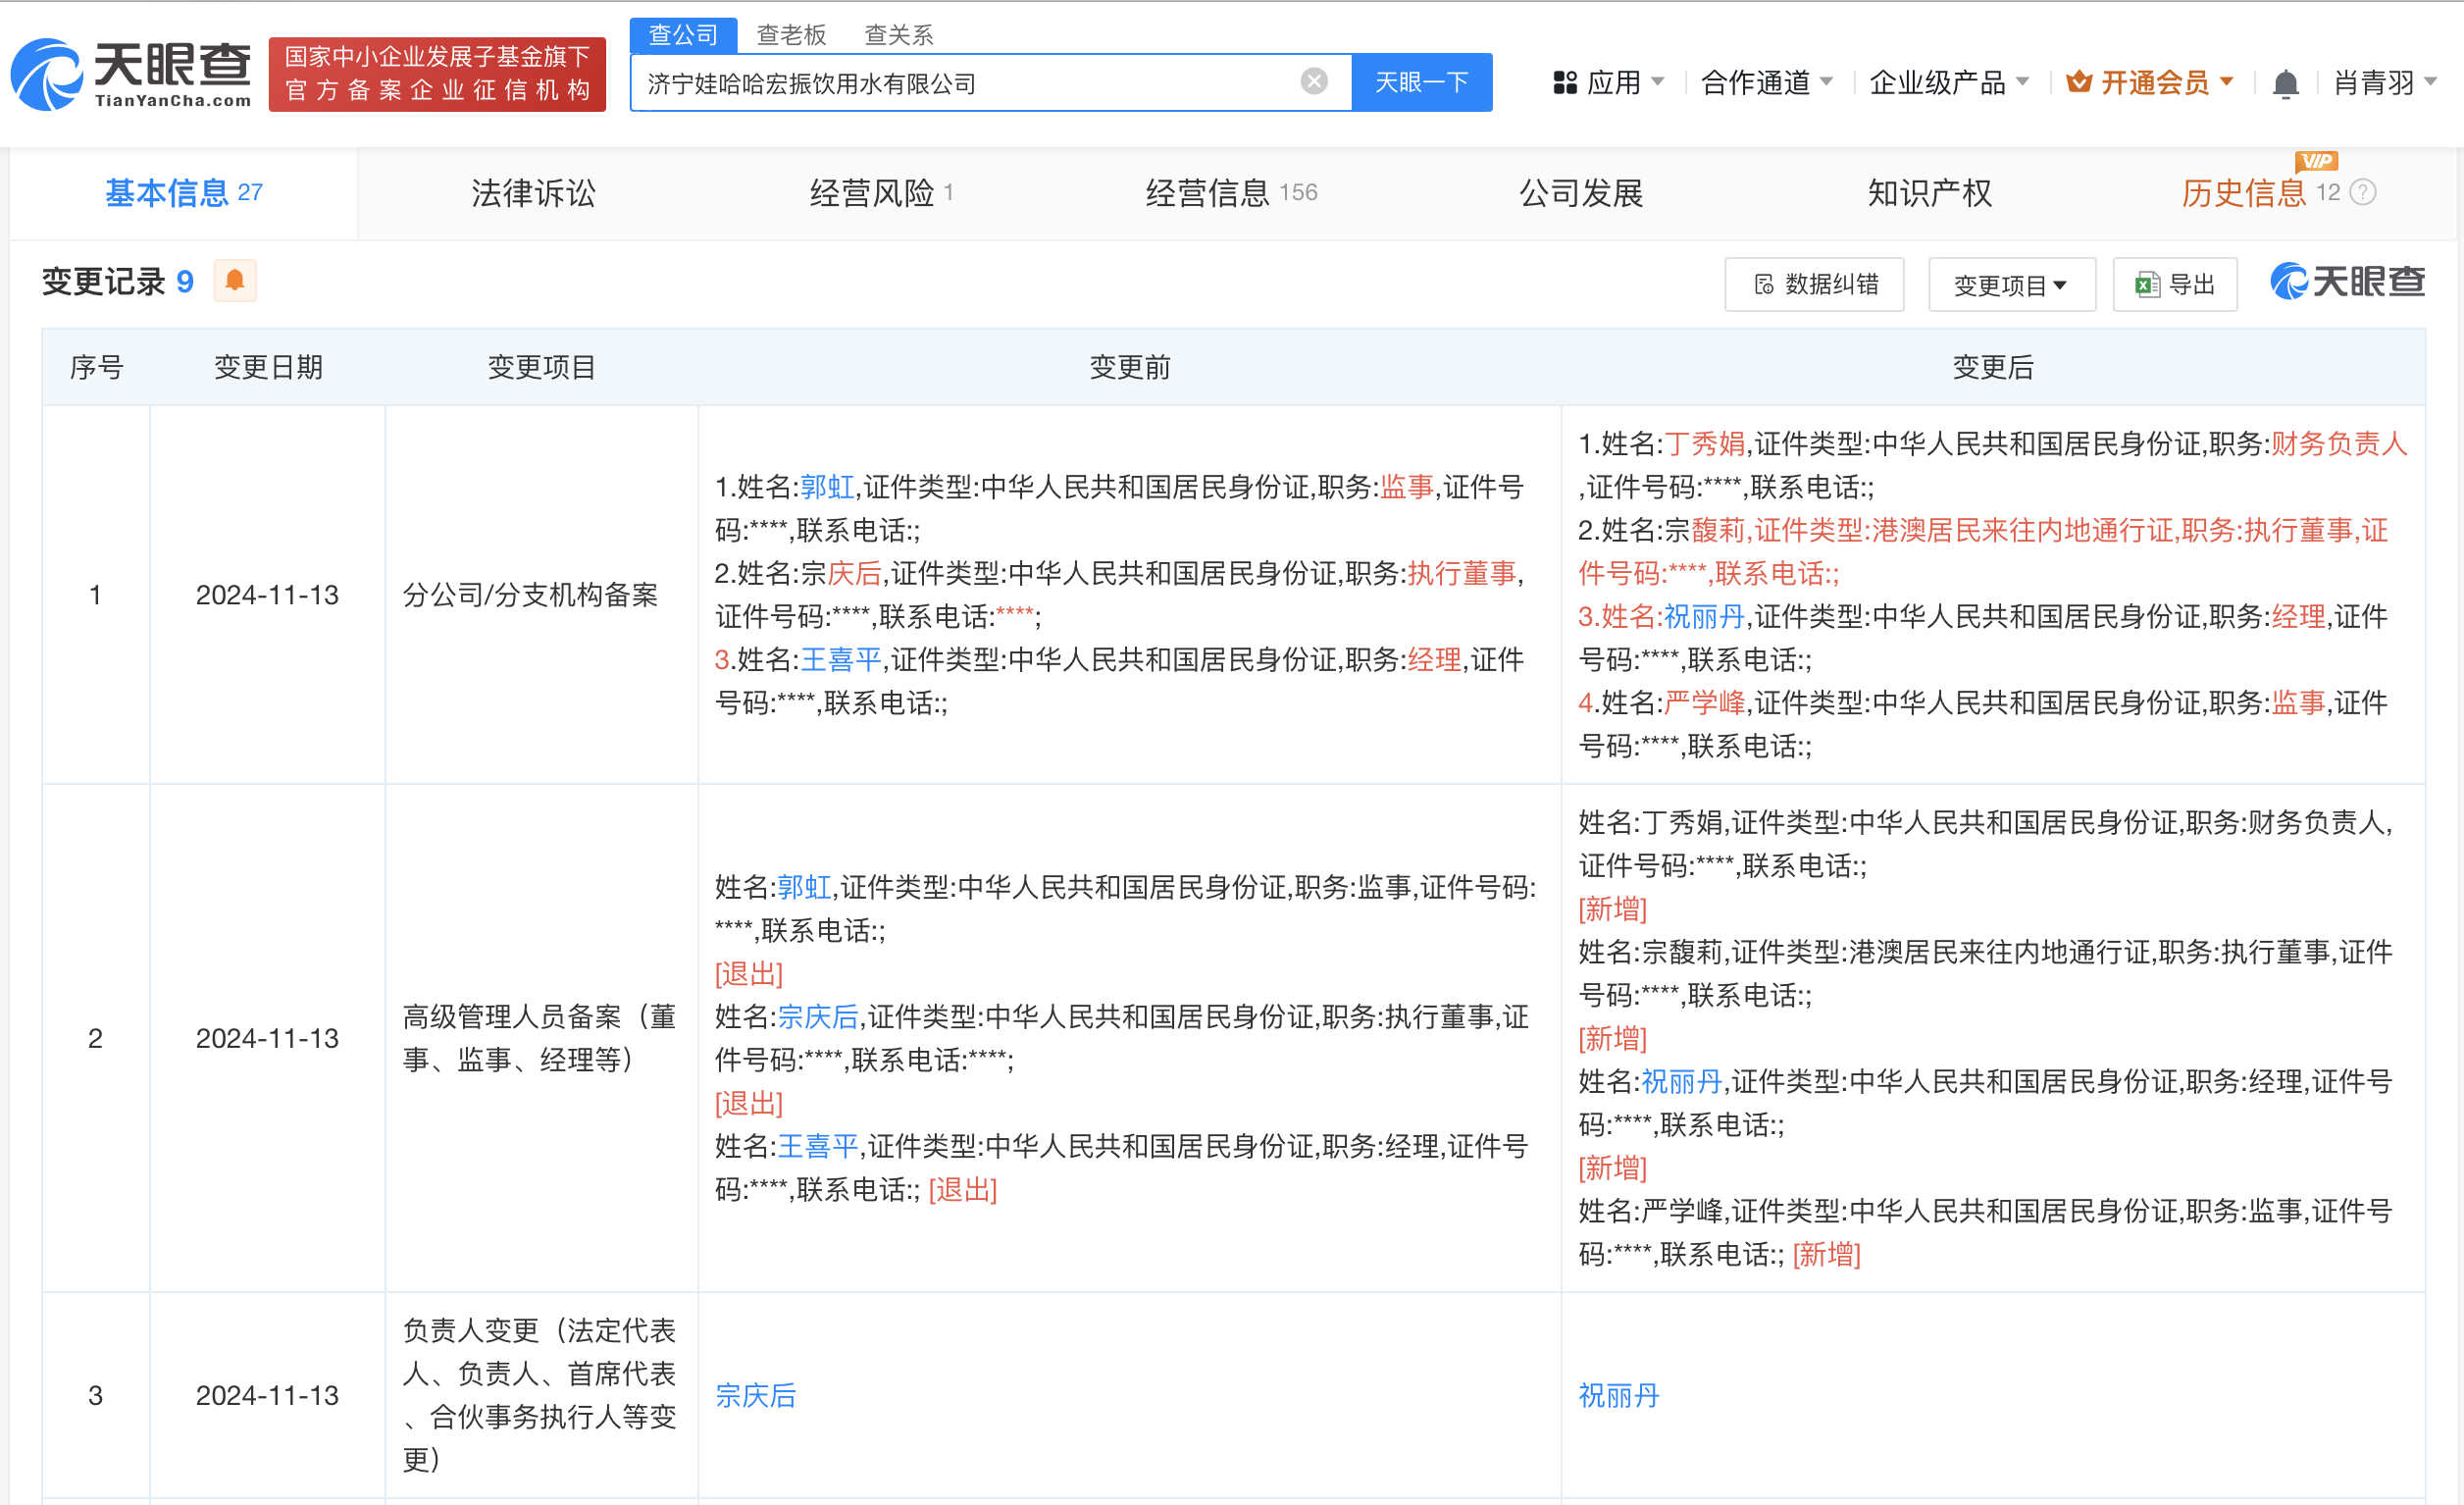Select the 查老板 search tab
The height and width of the screenshot is (1505, 2464).
(x=791, y=35)
